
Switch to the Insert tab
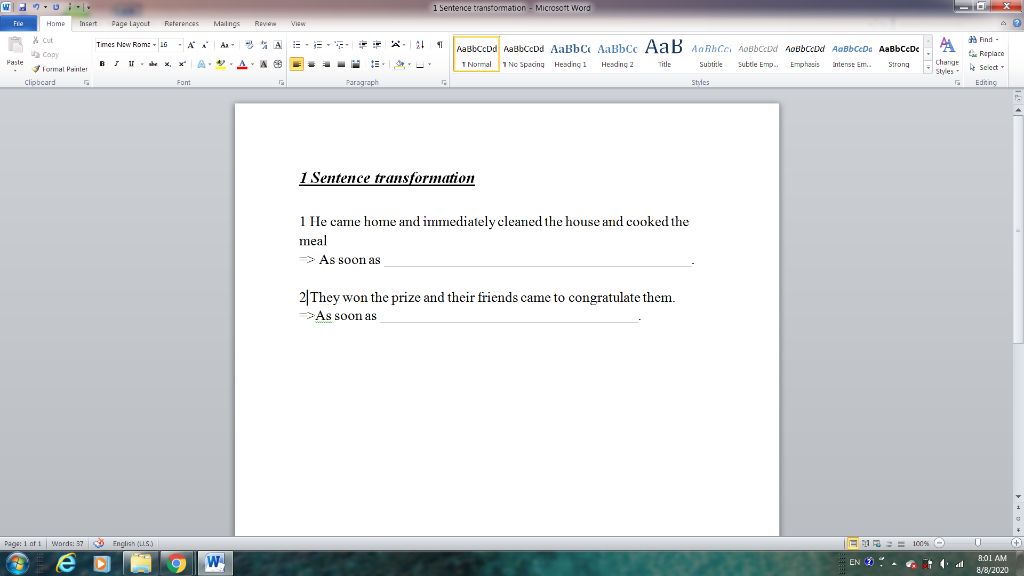point(88,24)
